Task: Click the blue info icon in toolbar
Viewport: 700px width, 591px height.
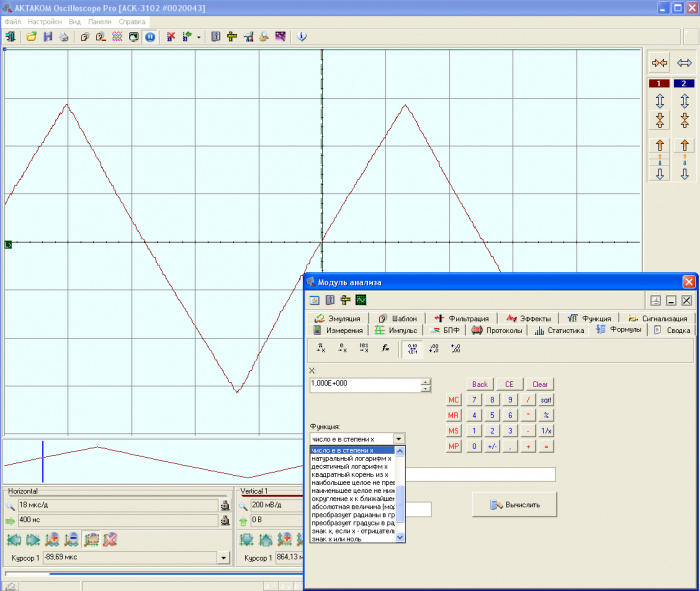Action: 302,37
